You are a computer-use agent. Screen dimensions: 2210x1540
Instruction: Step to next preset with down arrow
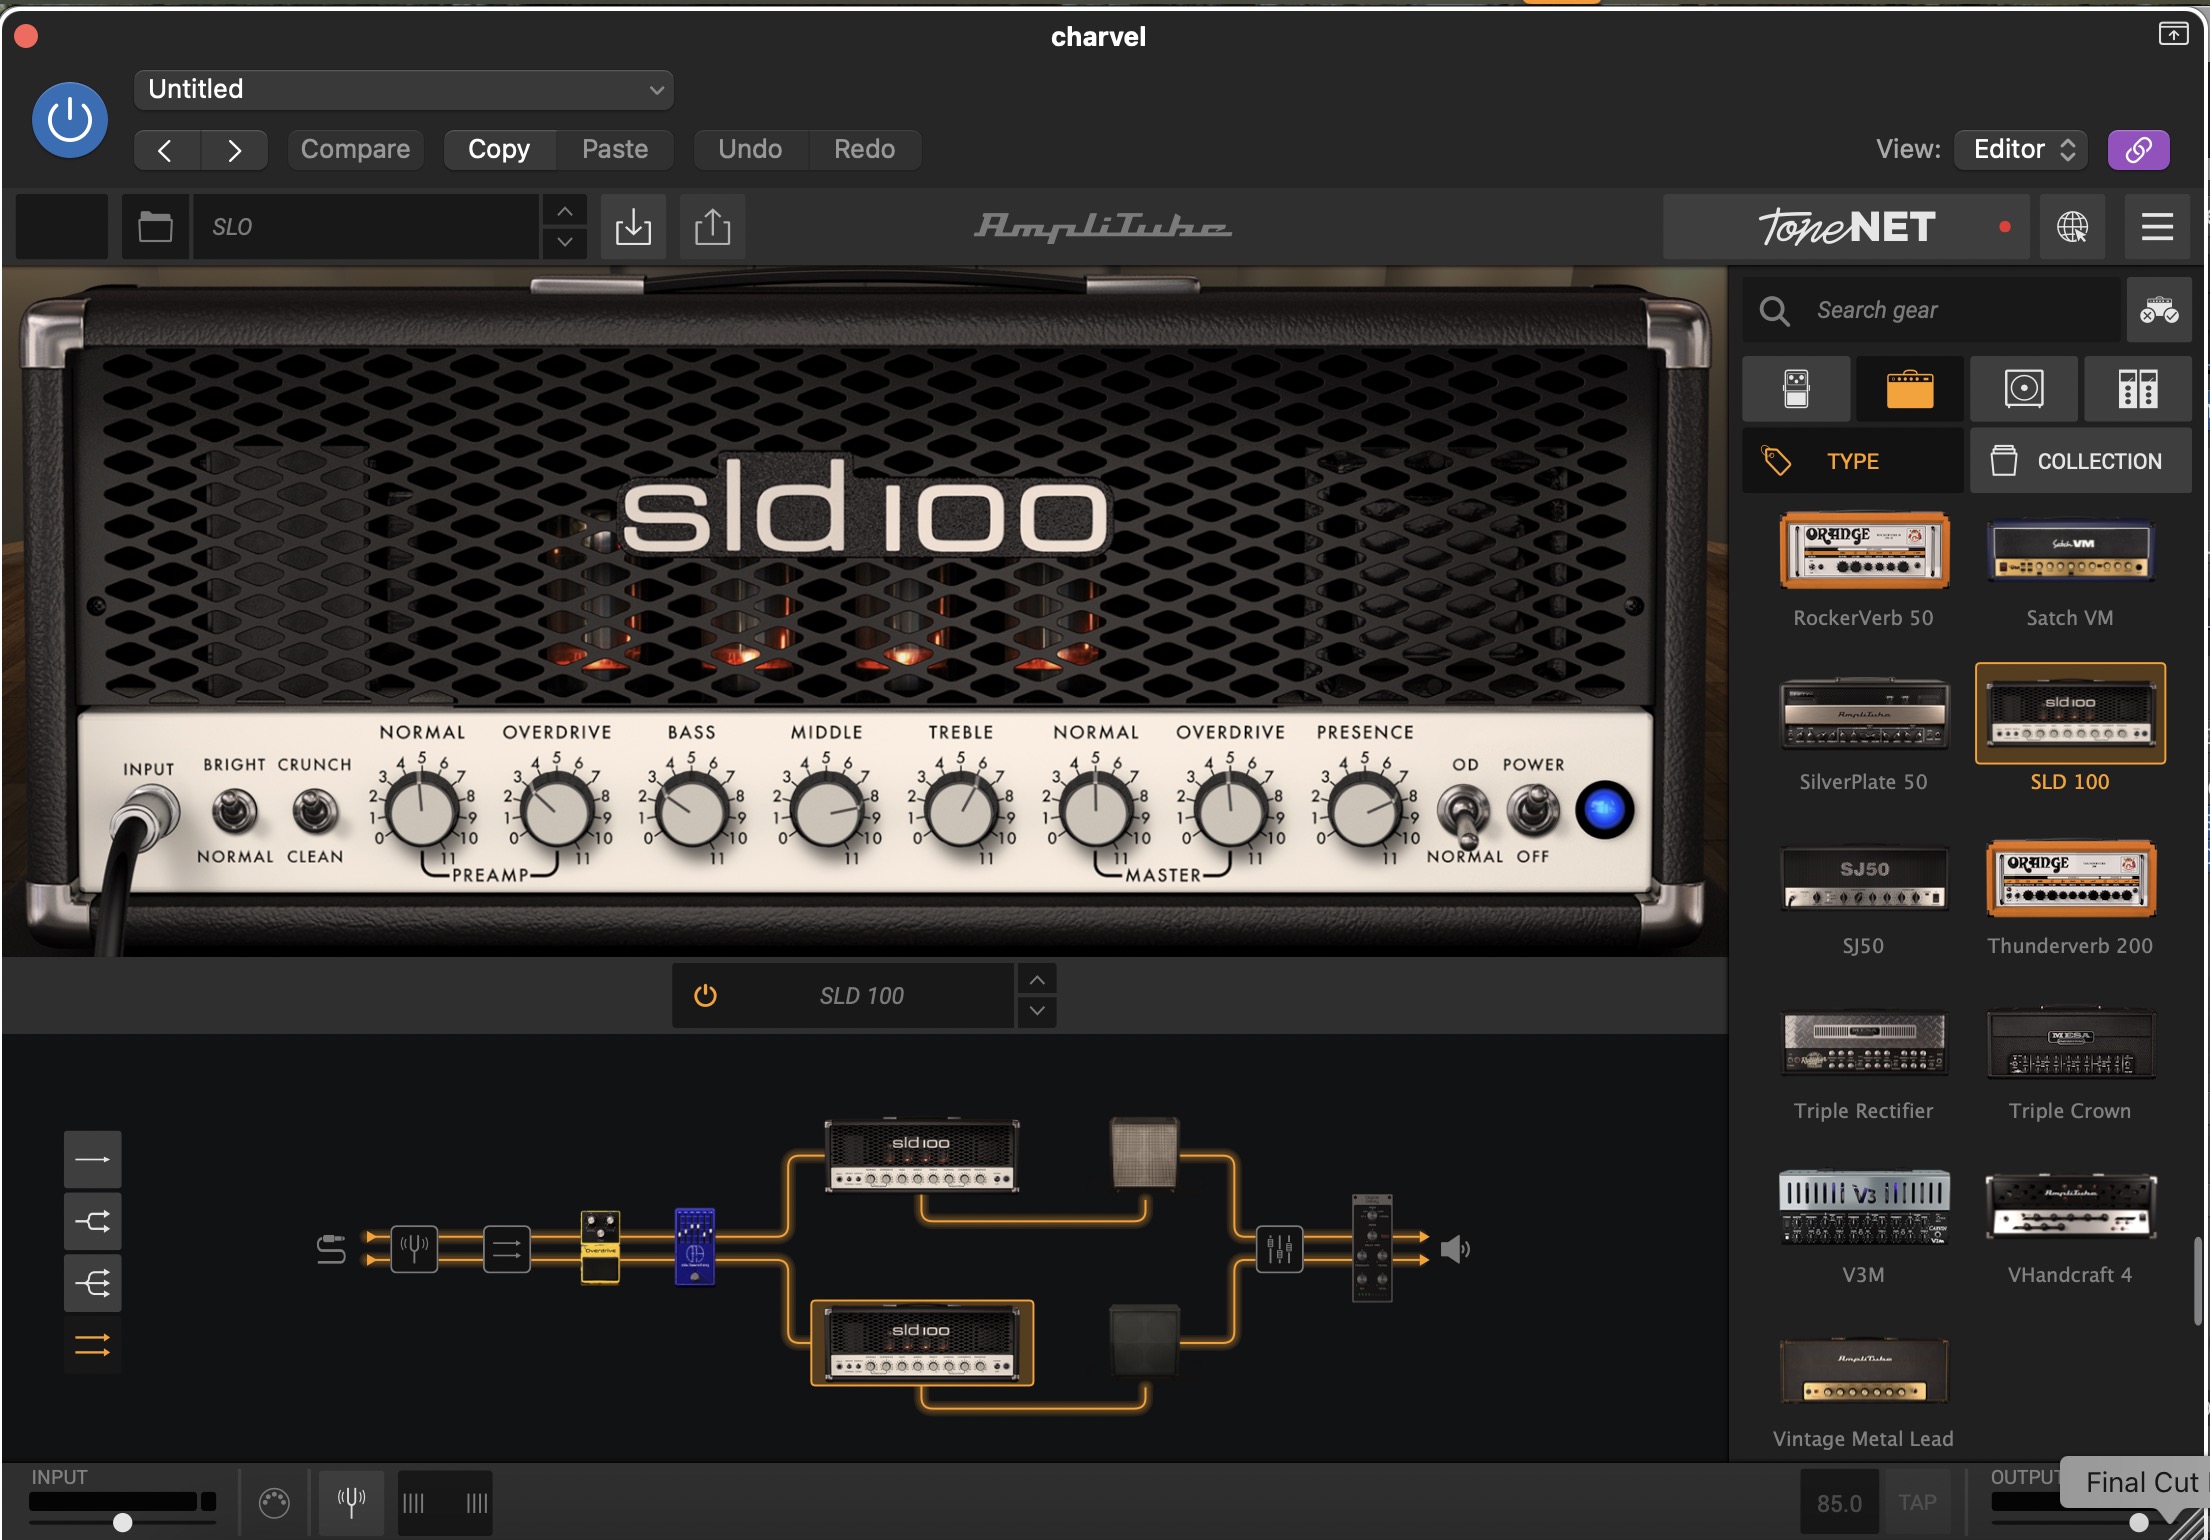(x=565, y=243)
